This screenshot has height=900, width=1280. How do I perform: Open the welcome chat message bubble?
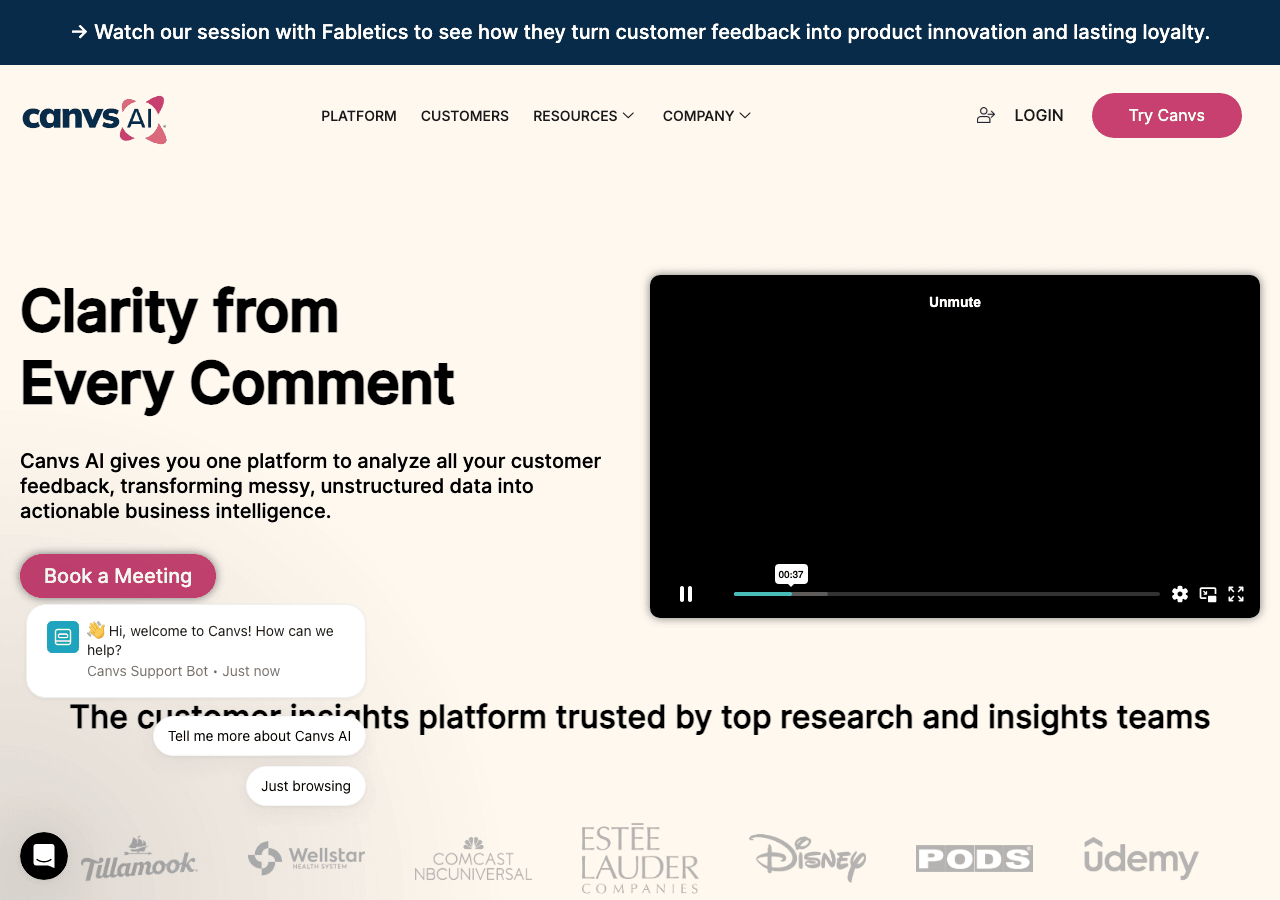coord(196,651)
